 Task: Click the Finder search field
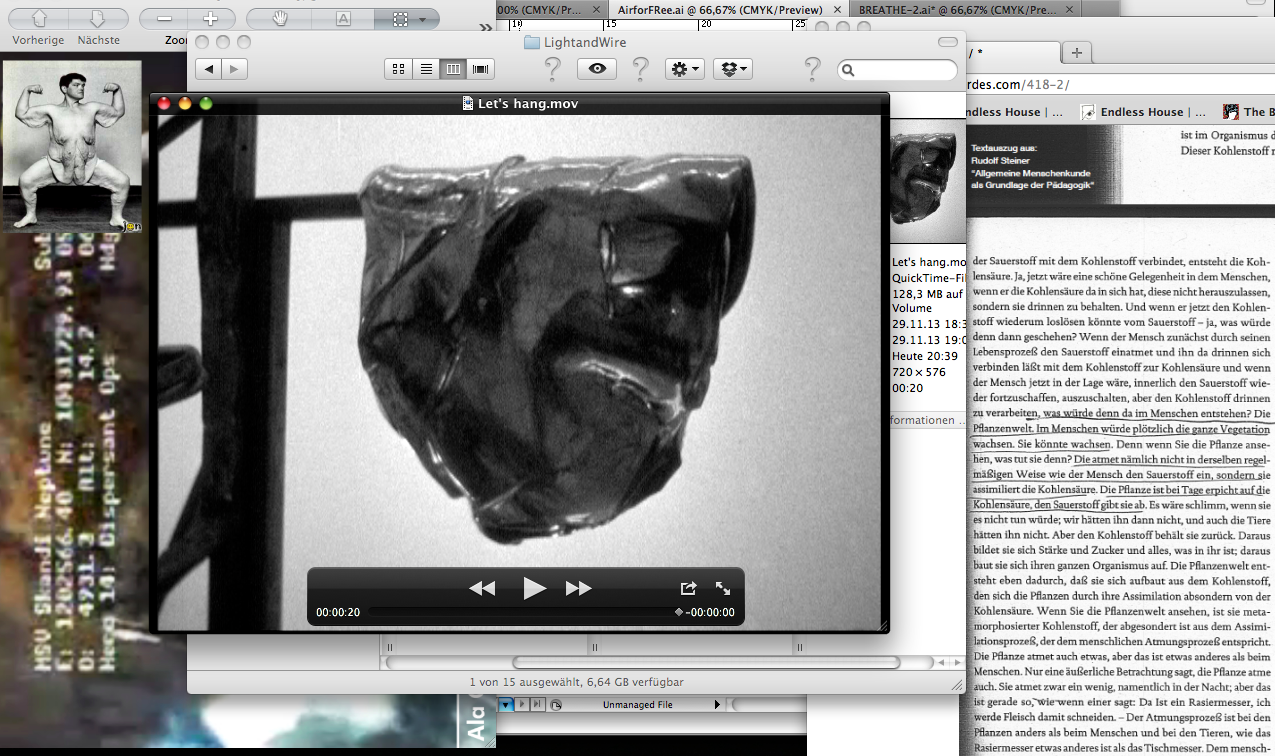coord(897,70)
